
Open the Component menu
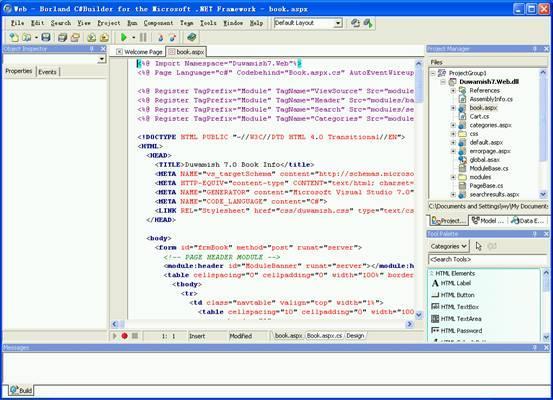pyautogui.click(x=158, y=23)
